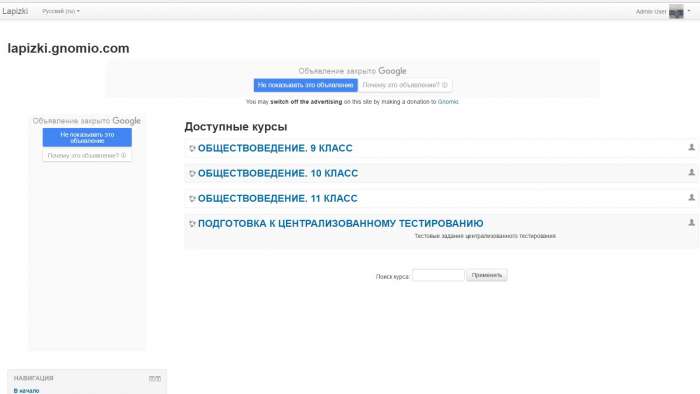The height and width of the screenshot is (394, 700).
Task: Click the course icon beside ОБЩЕСТВОВЕДЕНИЕ. 9 КЛАСС
Action: pos(192,149)
